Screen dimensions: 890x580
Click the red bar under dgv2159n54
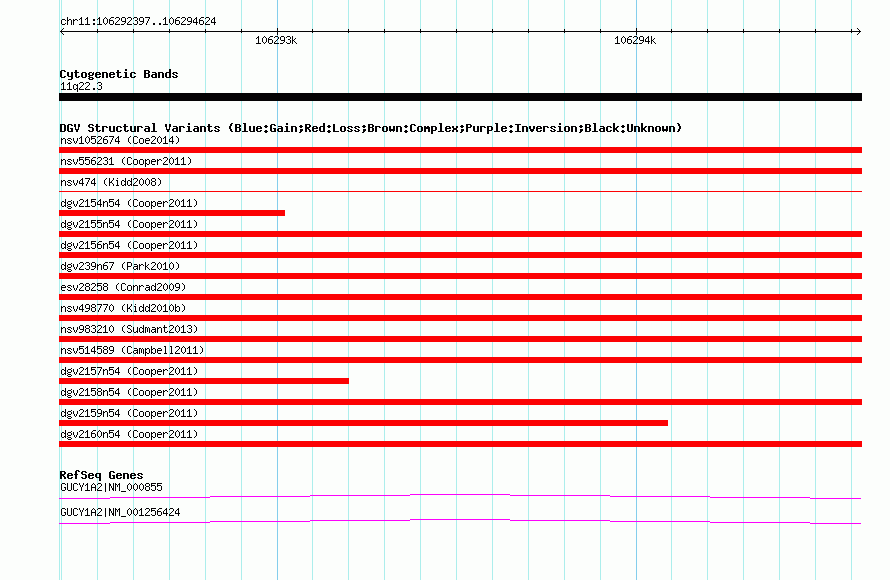pos(363,423)
